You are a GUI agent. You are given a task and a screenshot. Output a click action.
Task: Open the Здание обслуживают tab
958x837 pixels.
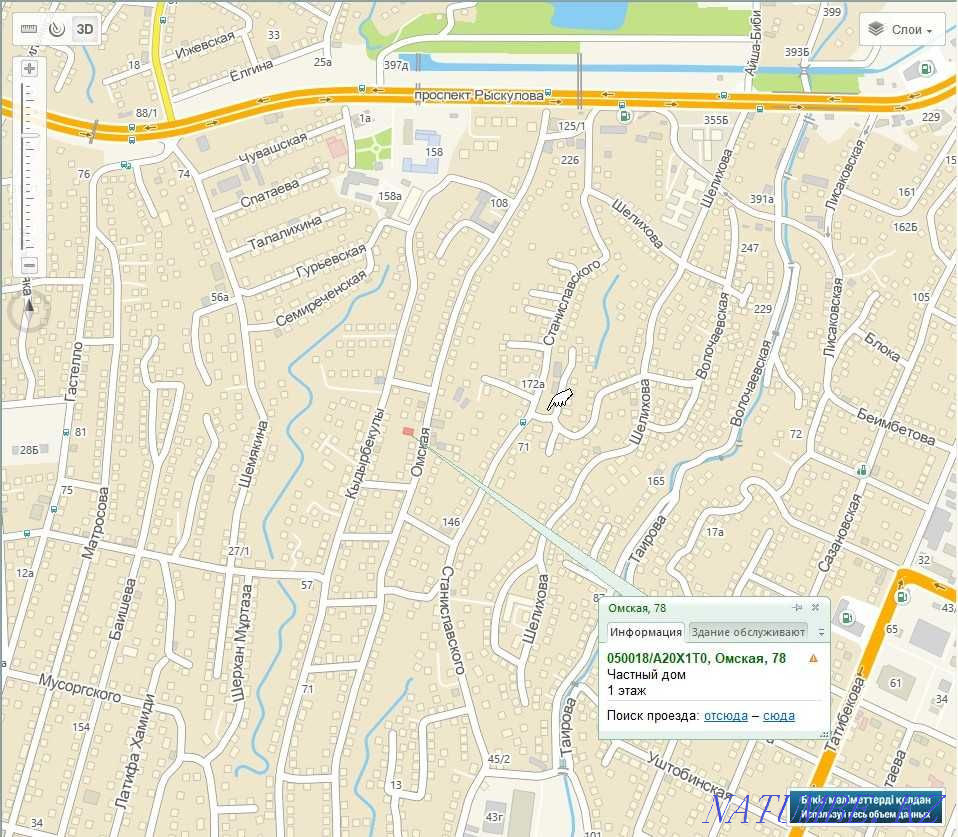coord(748,631)
